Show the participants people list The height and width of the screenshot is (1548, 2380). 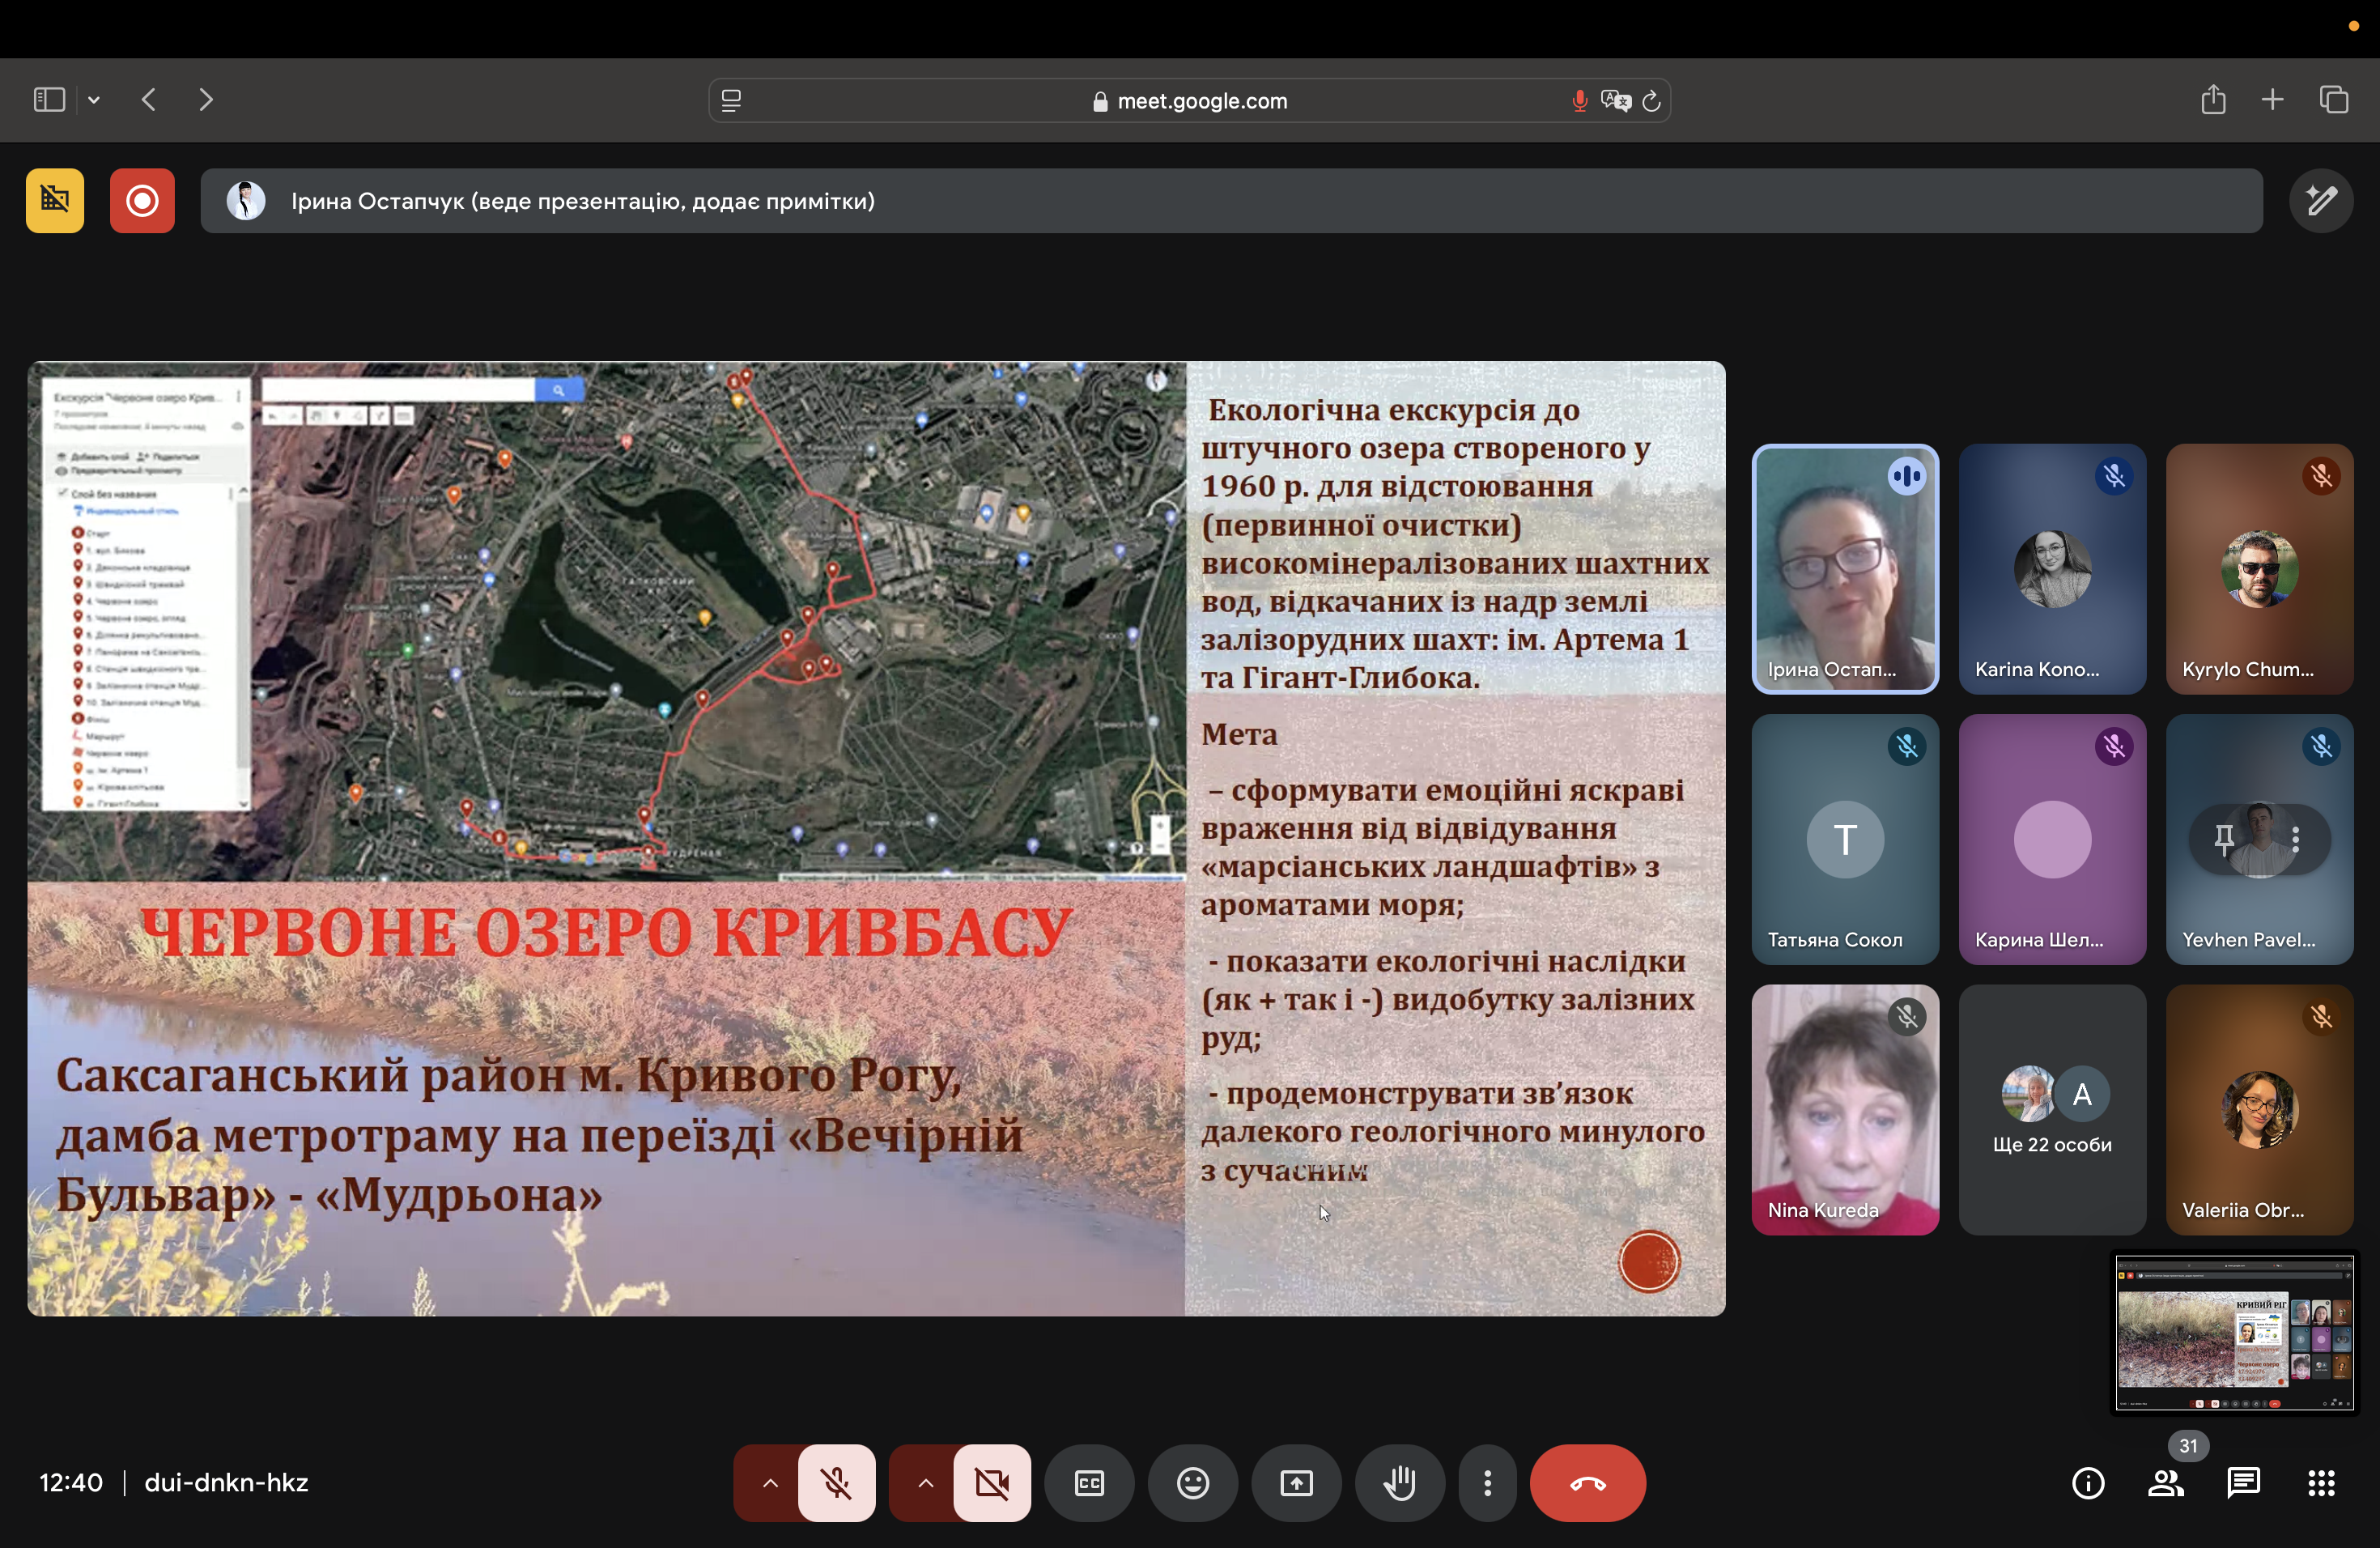[2165, 1483]
